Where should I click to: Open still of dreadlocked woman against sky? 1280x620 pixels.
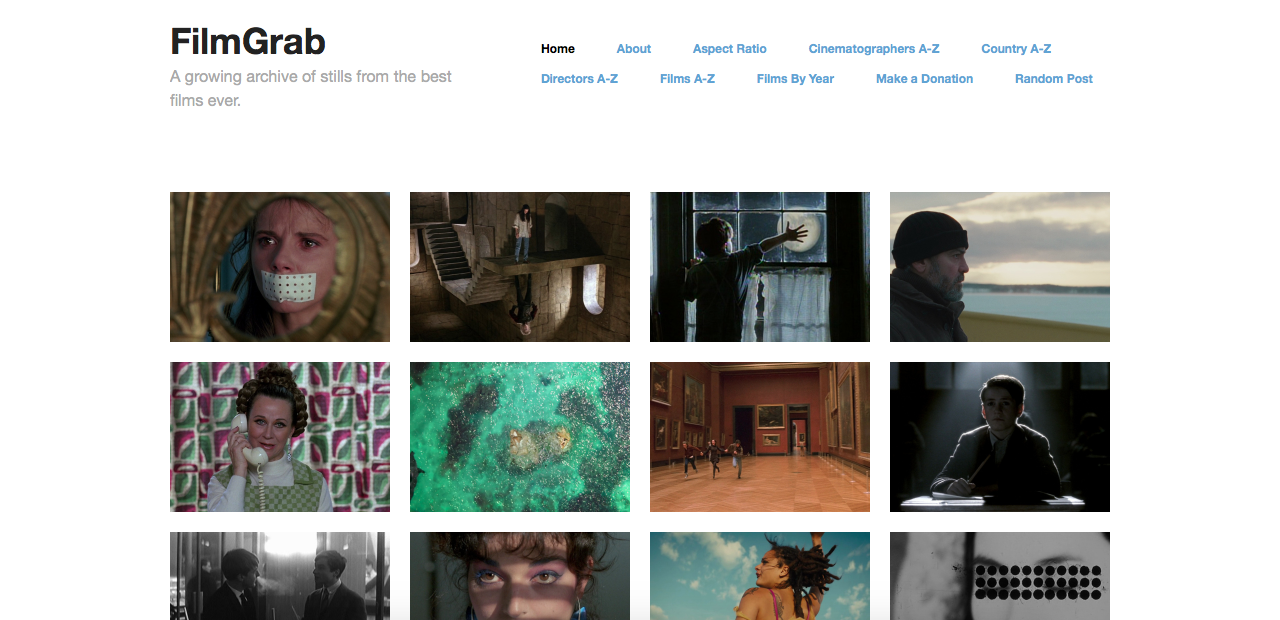click(760, 576)
